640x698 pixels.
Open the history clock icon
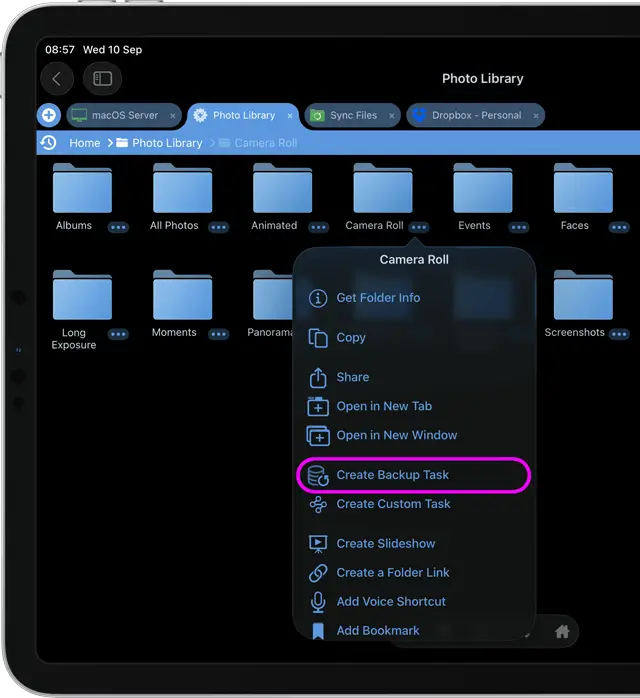point(48,143)
